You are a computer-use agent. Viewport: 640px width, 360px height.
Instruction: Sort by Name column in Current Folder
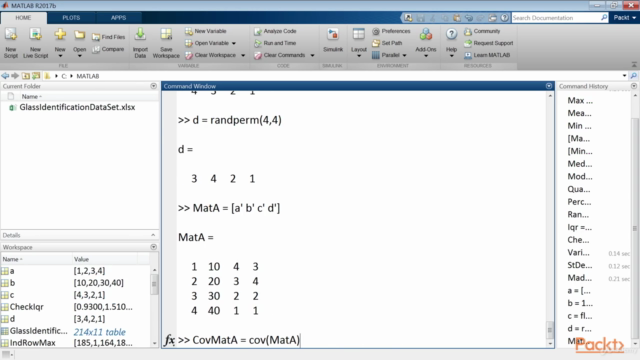(31, 97)
